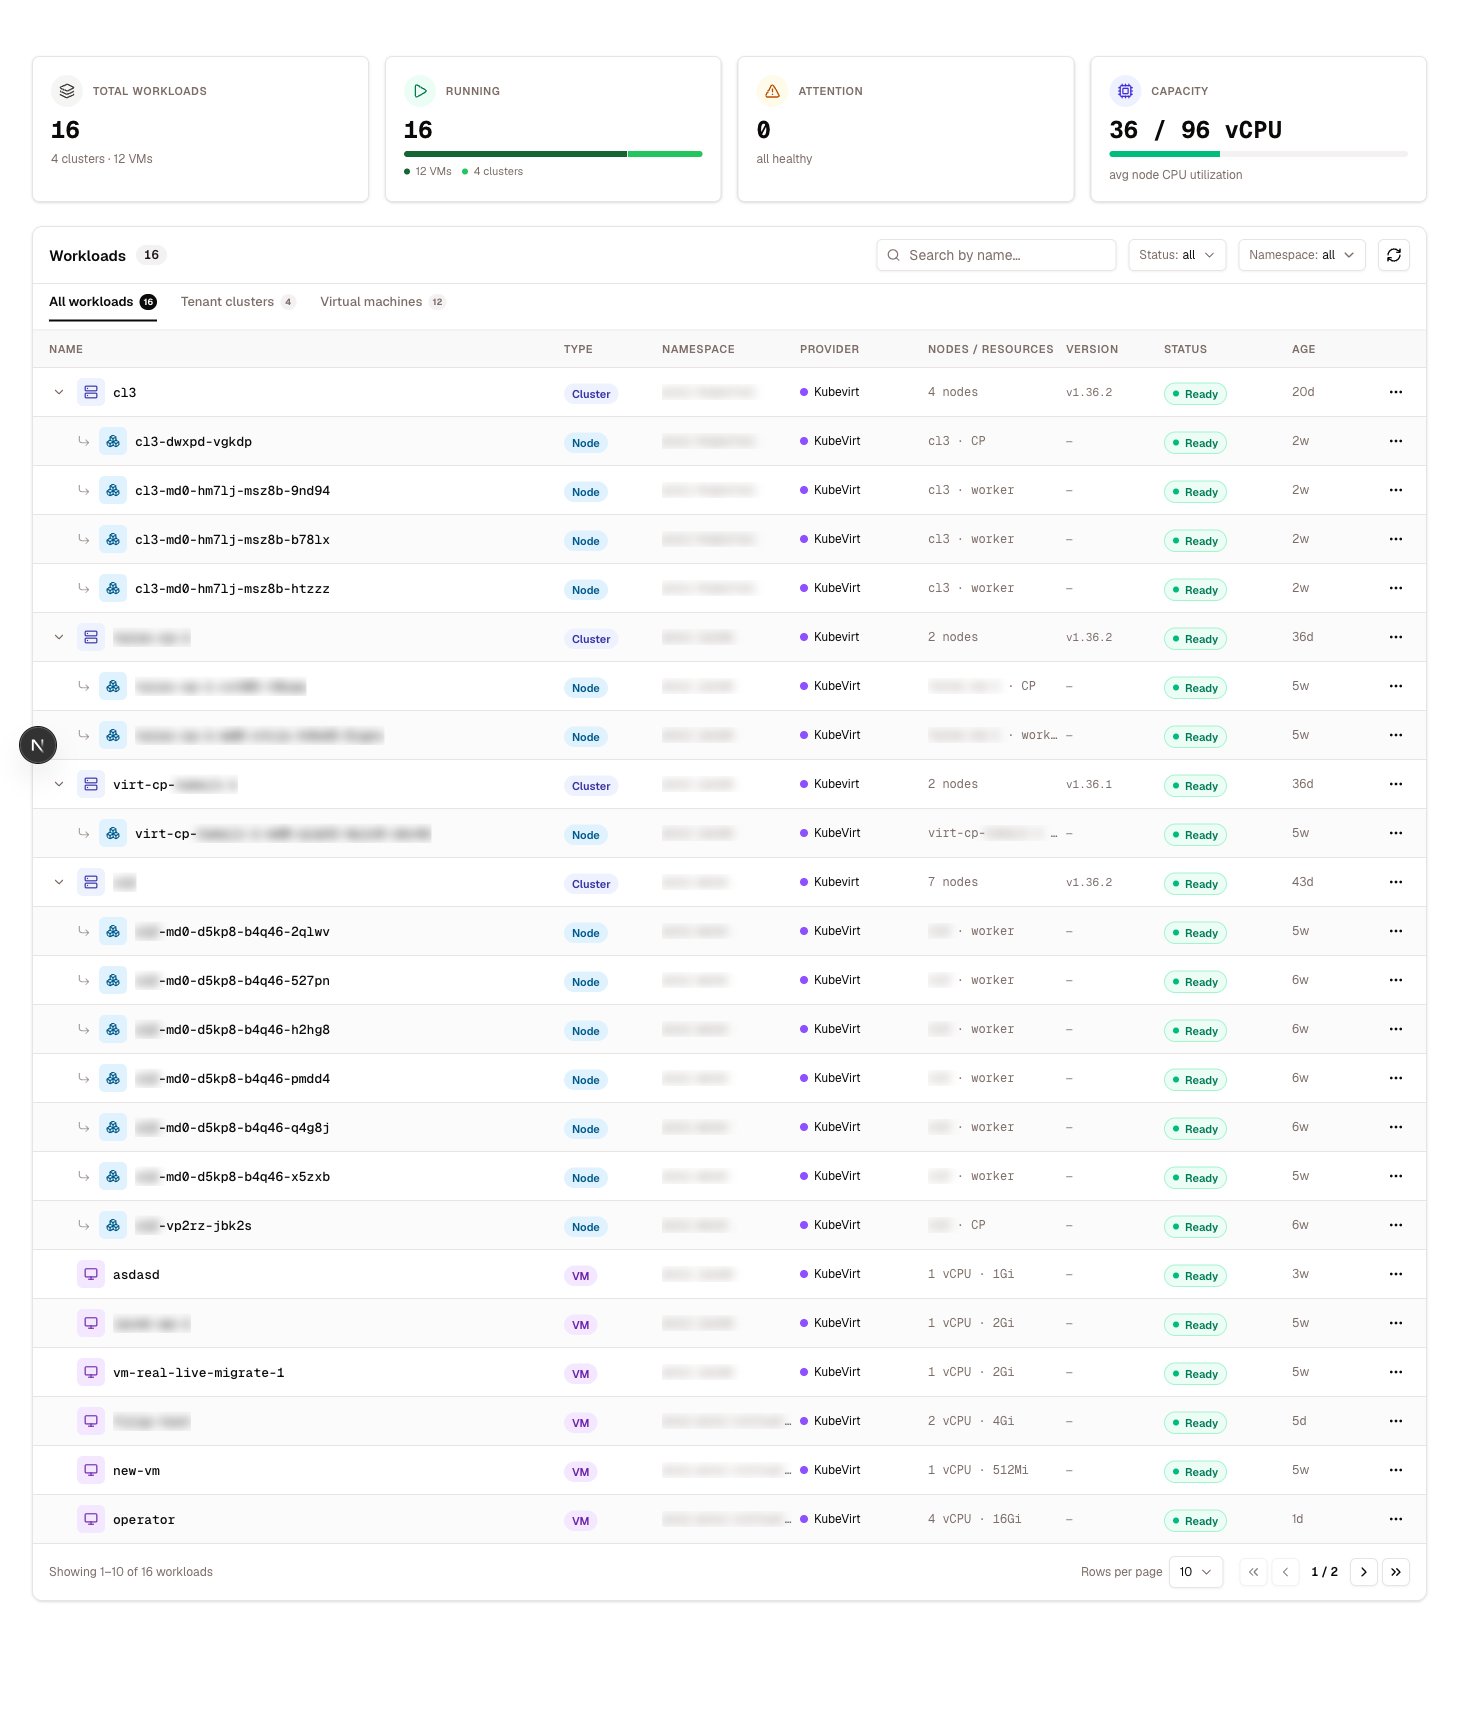This screenshot has width=1459, height=1729.
Task: Click the Ready badge in cl3 row
Action: click(1195, 394)
